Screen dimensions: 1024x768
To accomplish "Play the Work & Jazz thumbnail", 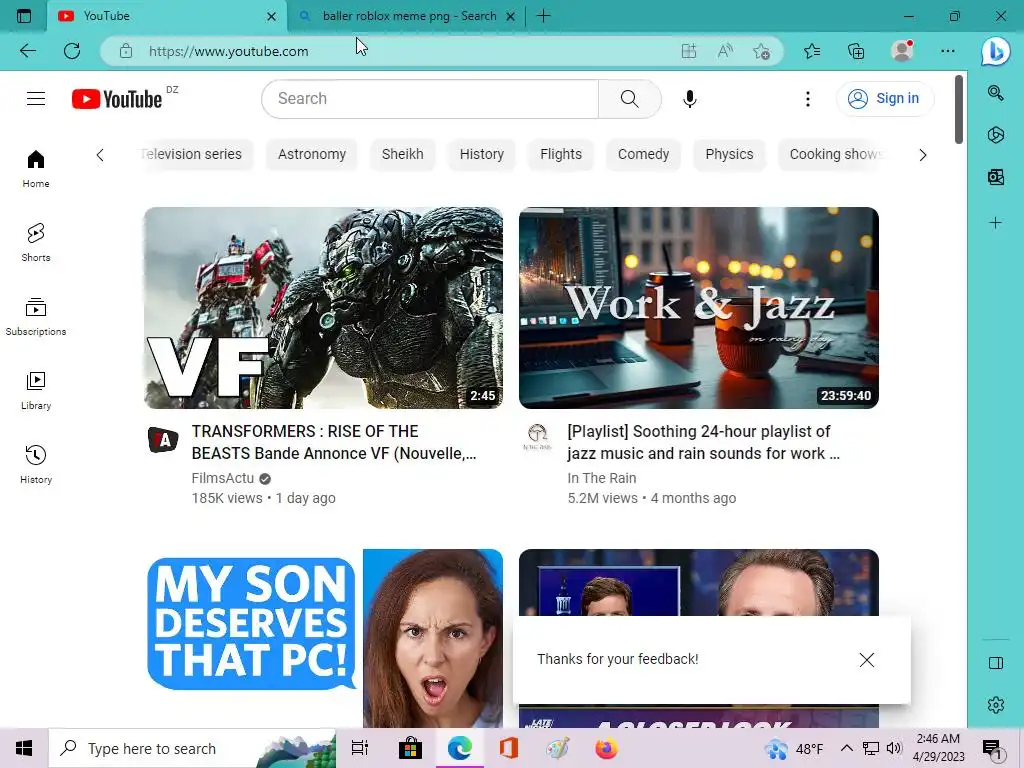I will tap(699, 308).
